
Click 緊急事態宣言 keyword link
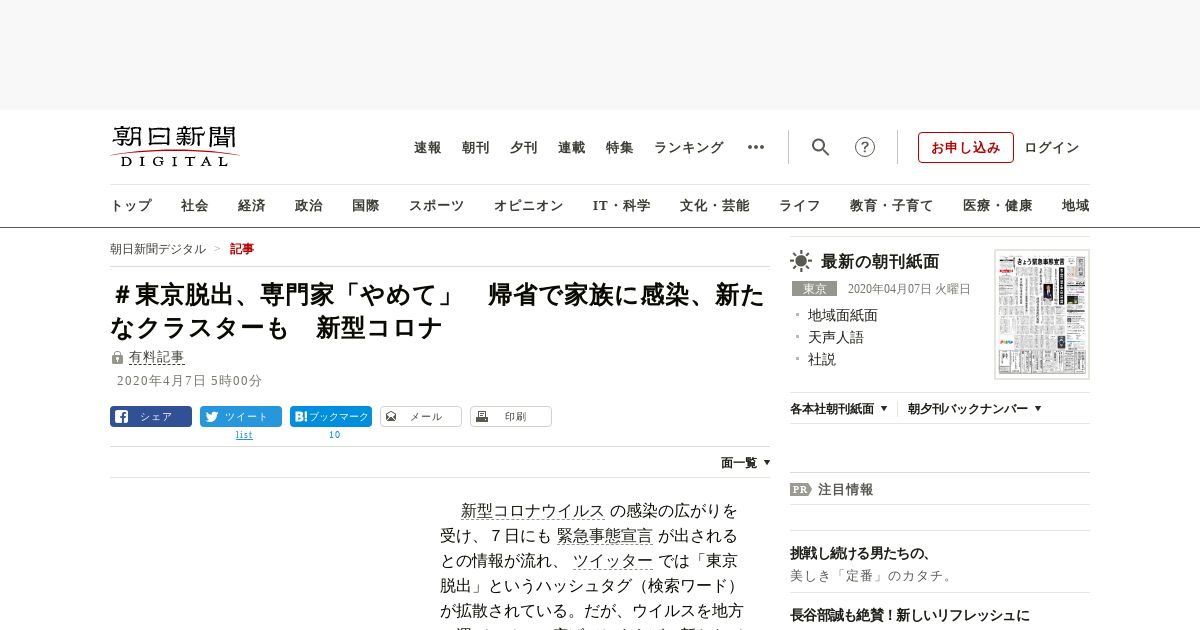coord(604,536)
